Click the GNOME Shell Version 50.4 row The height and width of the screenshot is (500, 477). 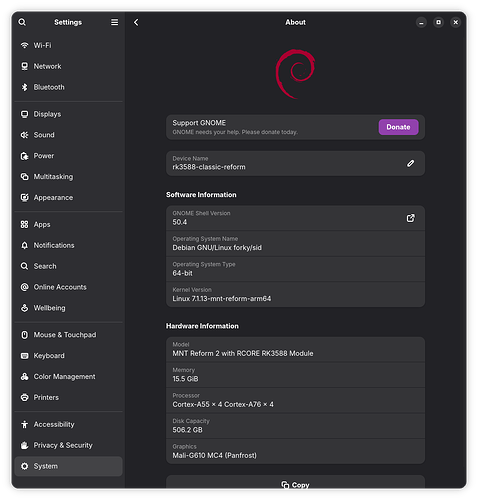pyautogui.click(x=295, y=218)
